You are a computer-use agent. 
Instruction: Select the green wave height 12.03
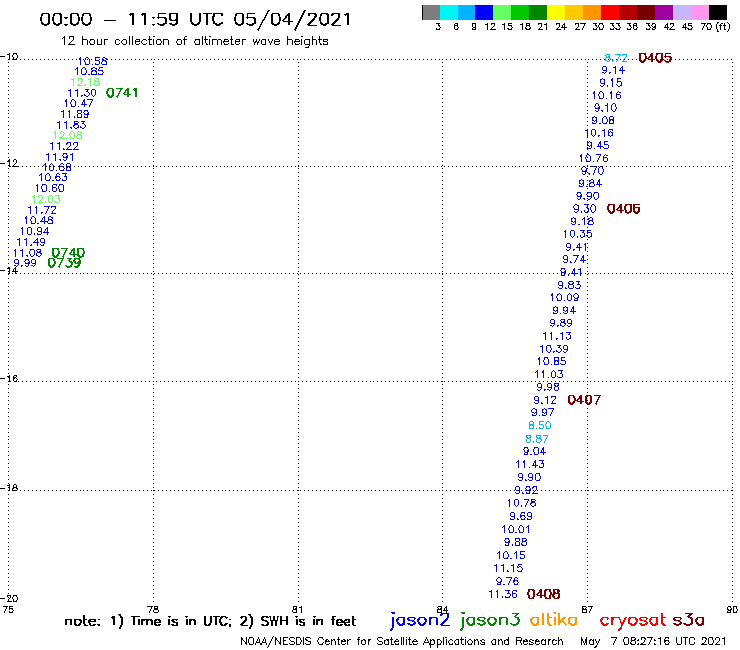[46, 199]
